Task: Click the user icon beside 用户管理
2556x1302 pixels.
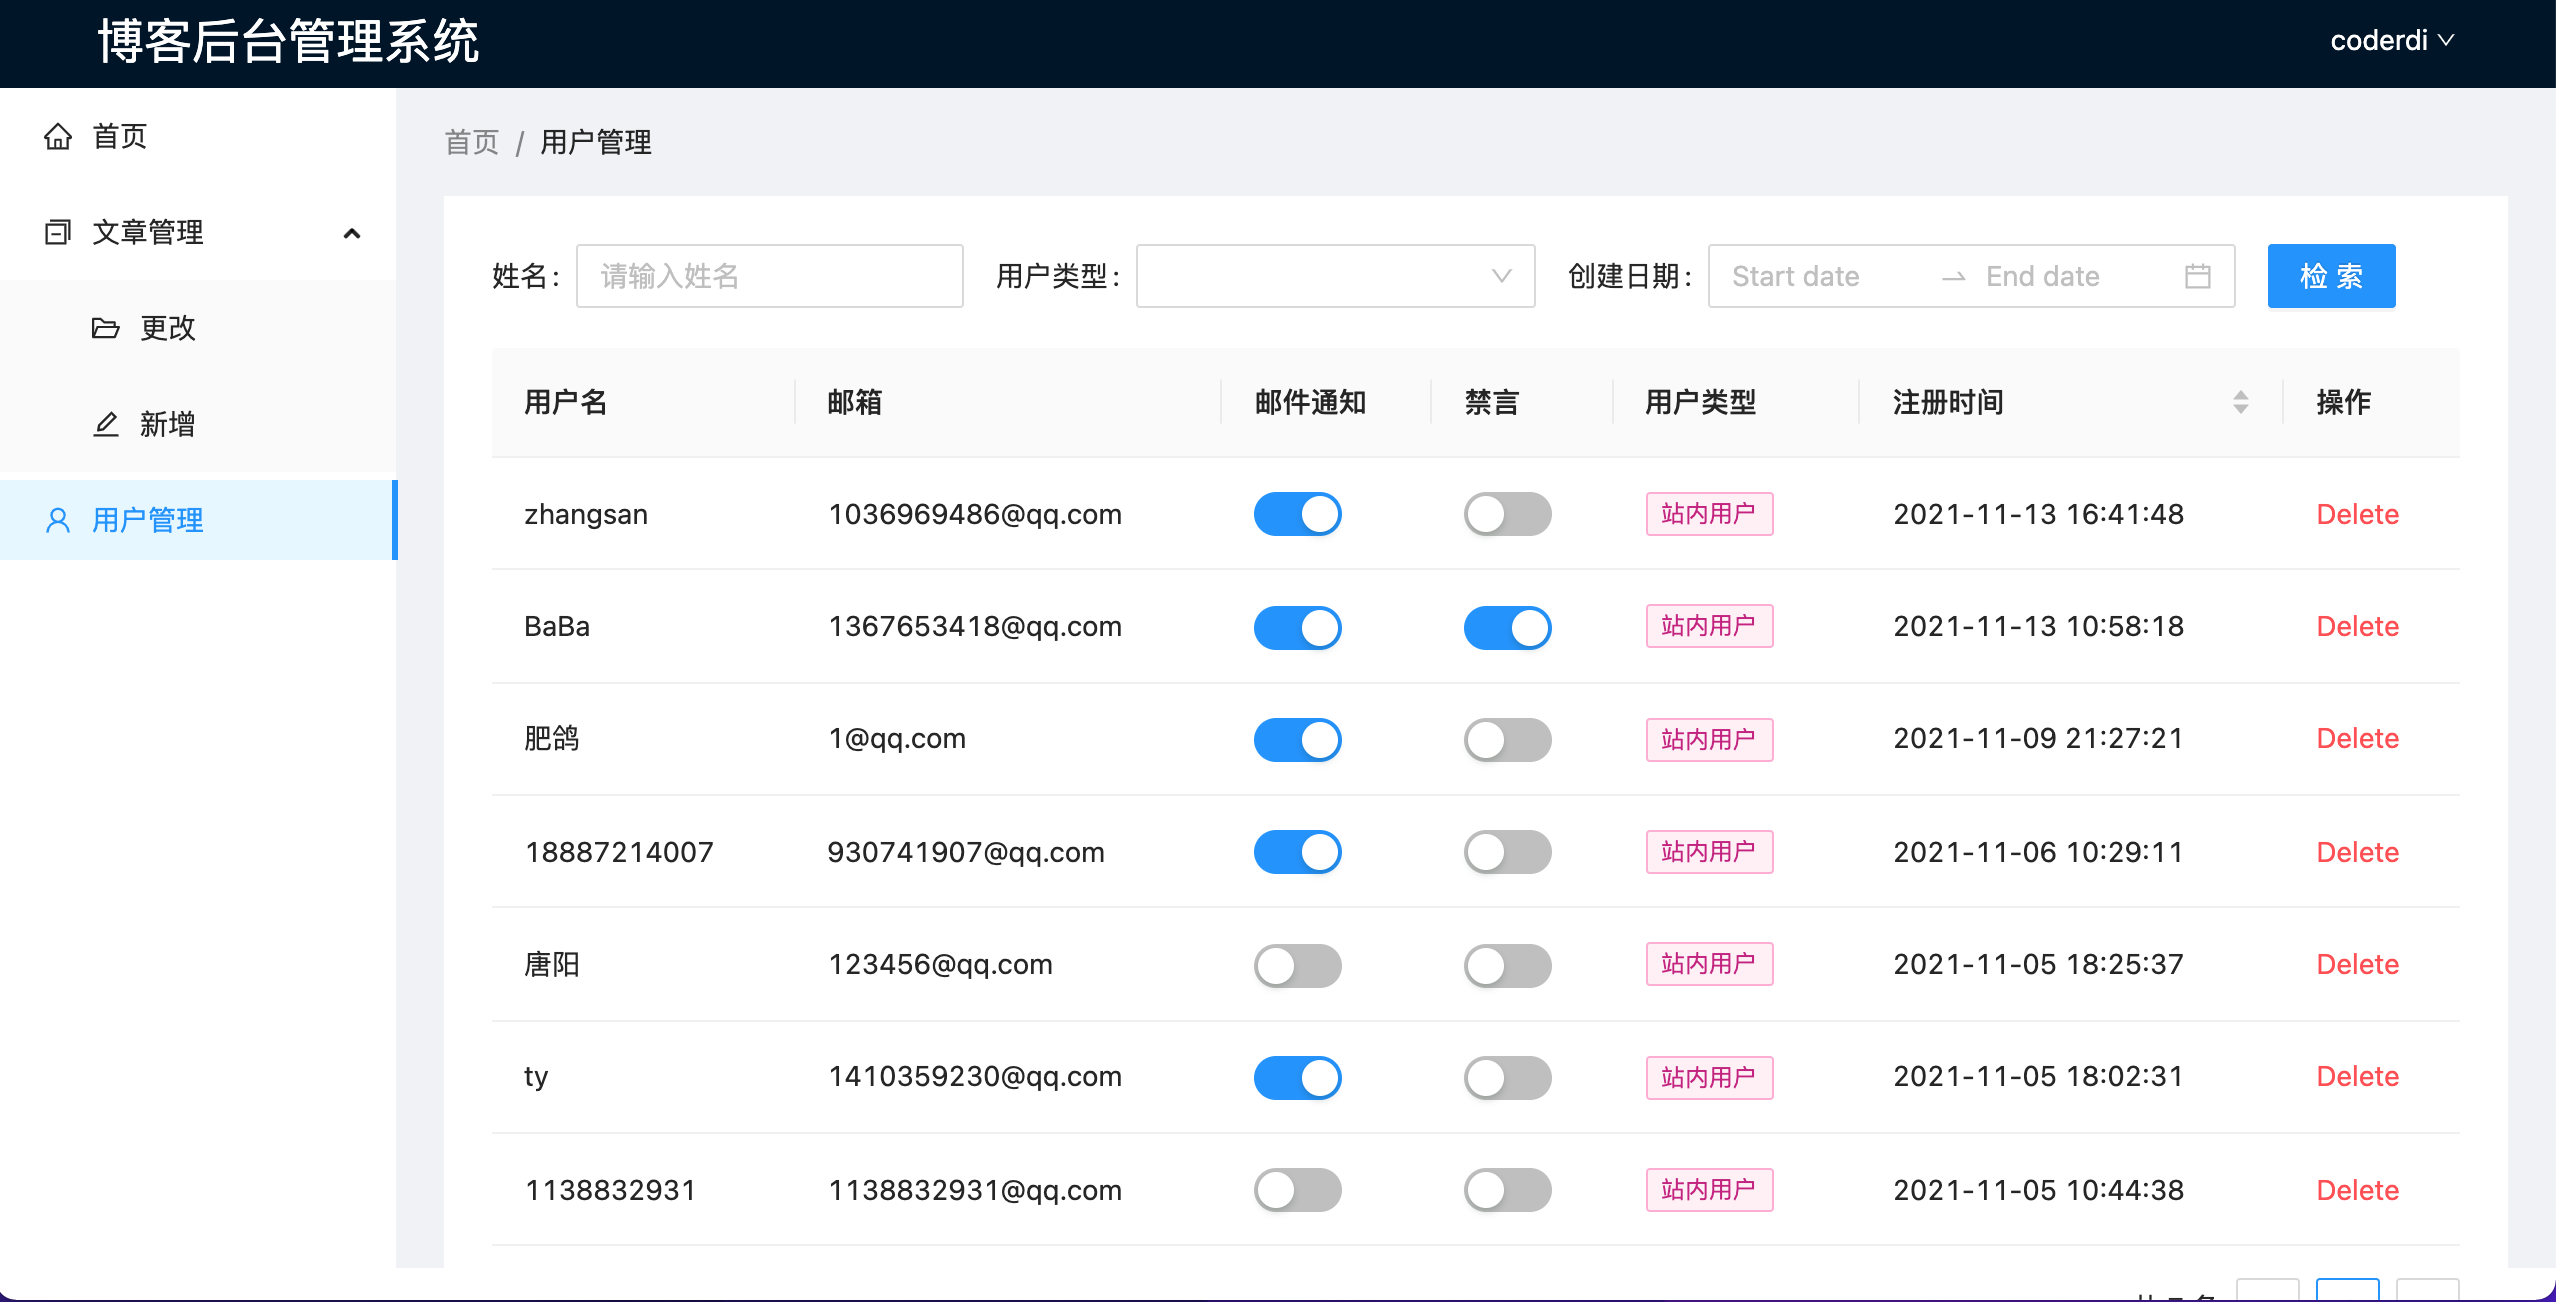Action: [58, 520]
